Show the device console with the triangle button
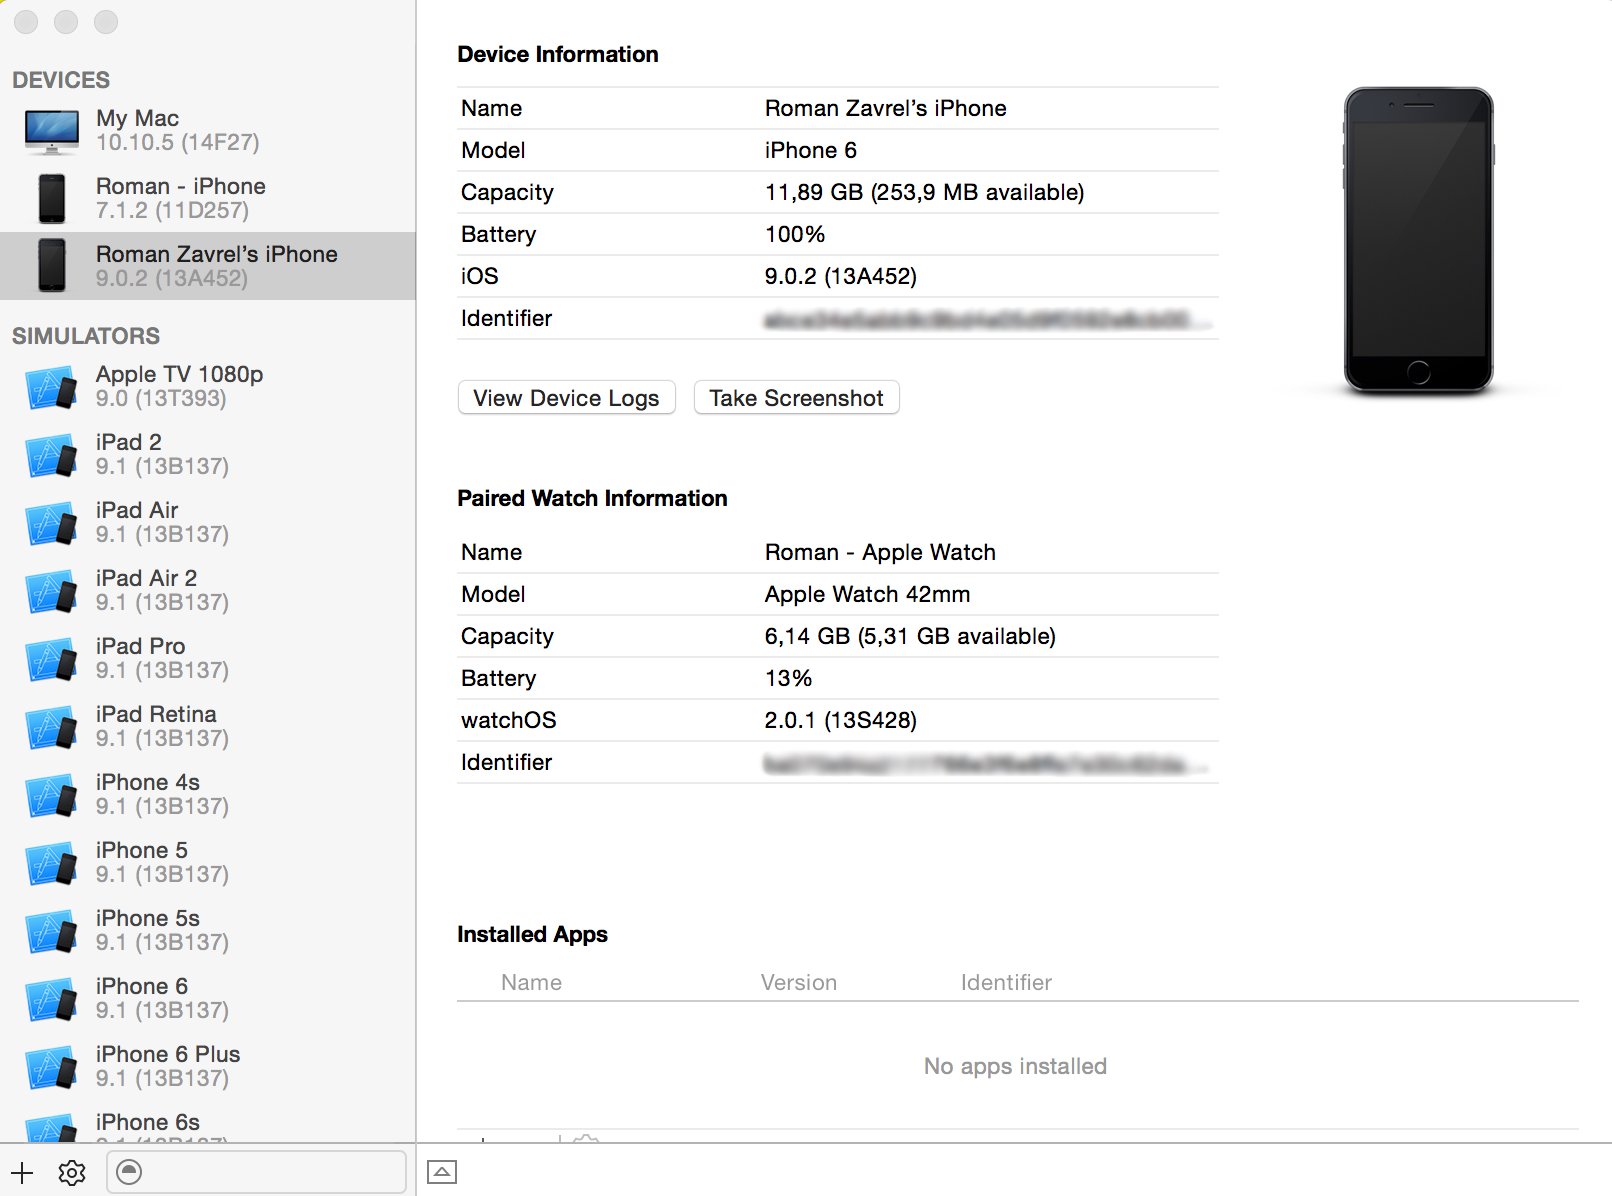Image resolution: width=1612 pixels, height=1196 pixels. (442, 1172)
